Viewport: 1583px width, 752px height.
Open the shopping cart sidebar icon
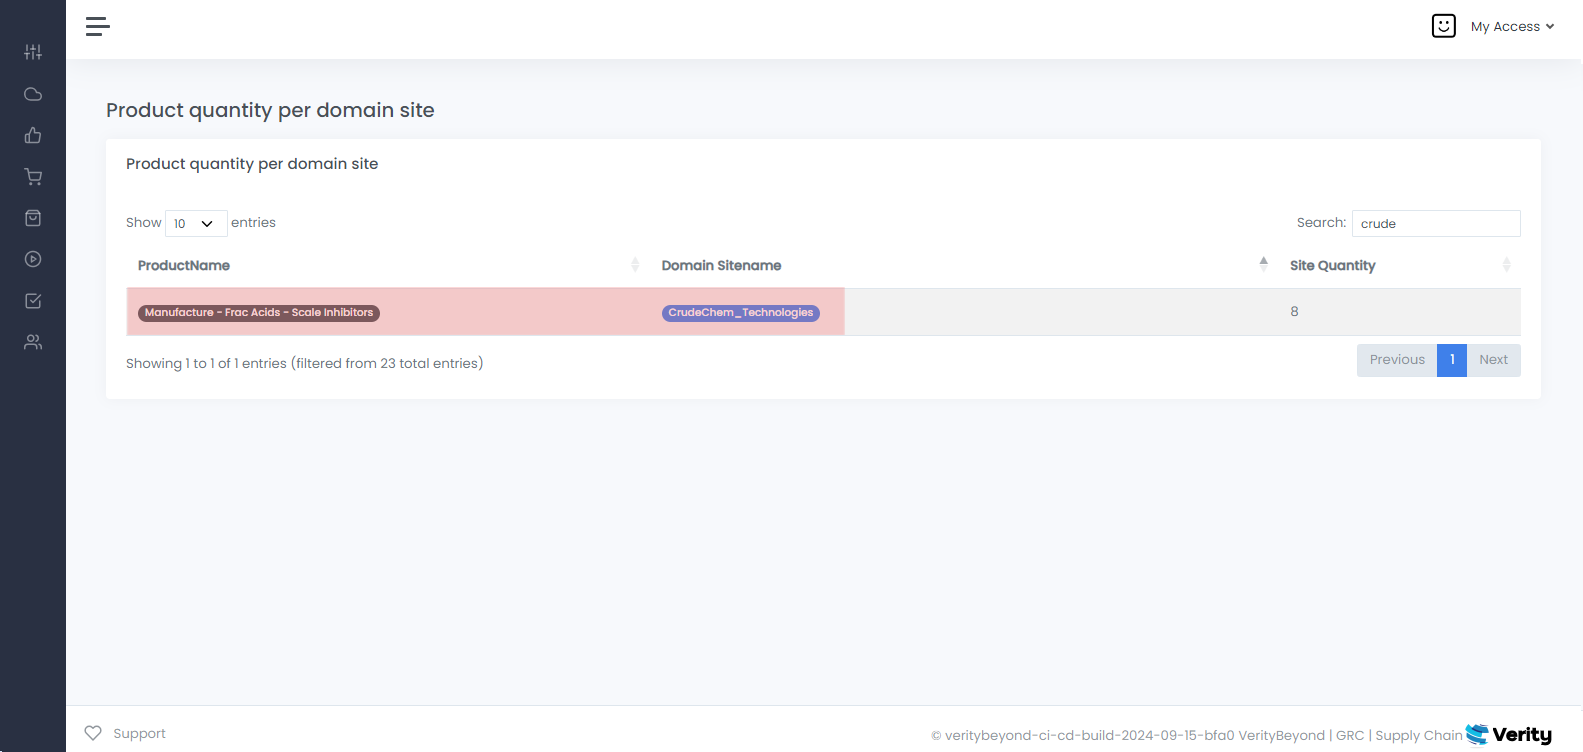click(33, 177)
